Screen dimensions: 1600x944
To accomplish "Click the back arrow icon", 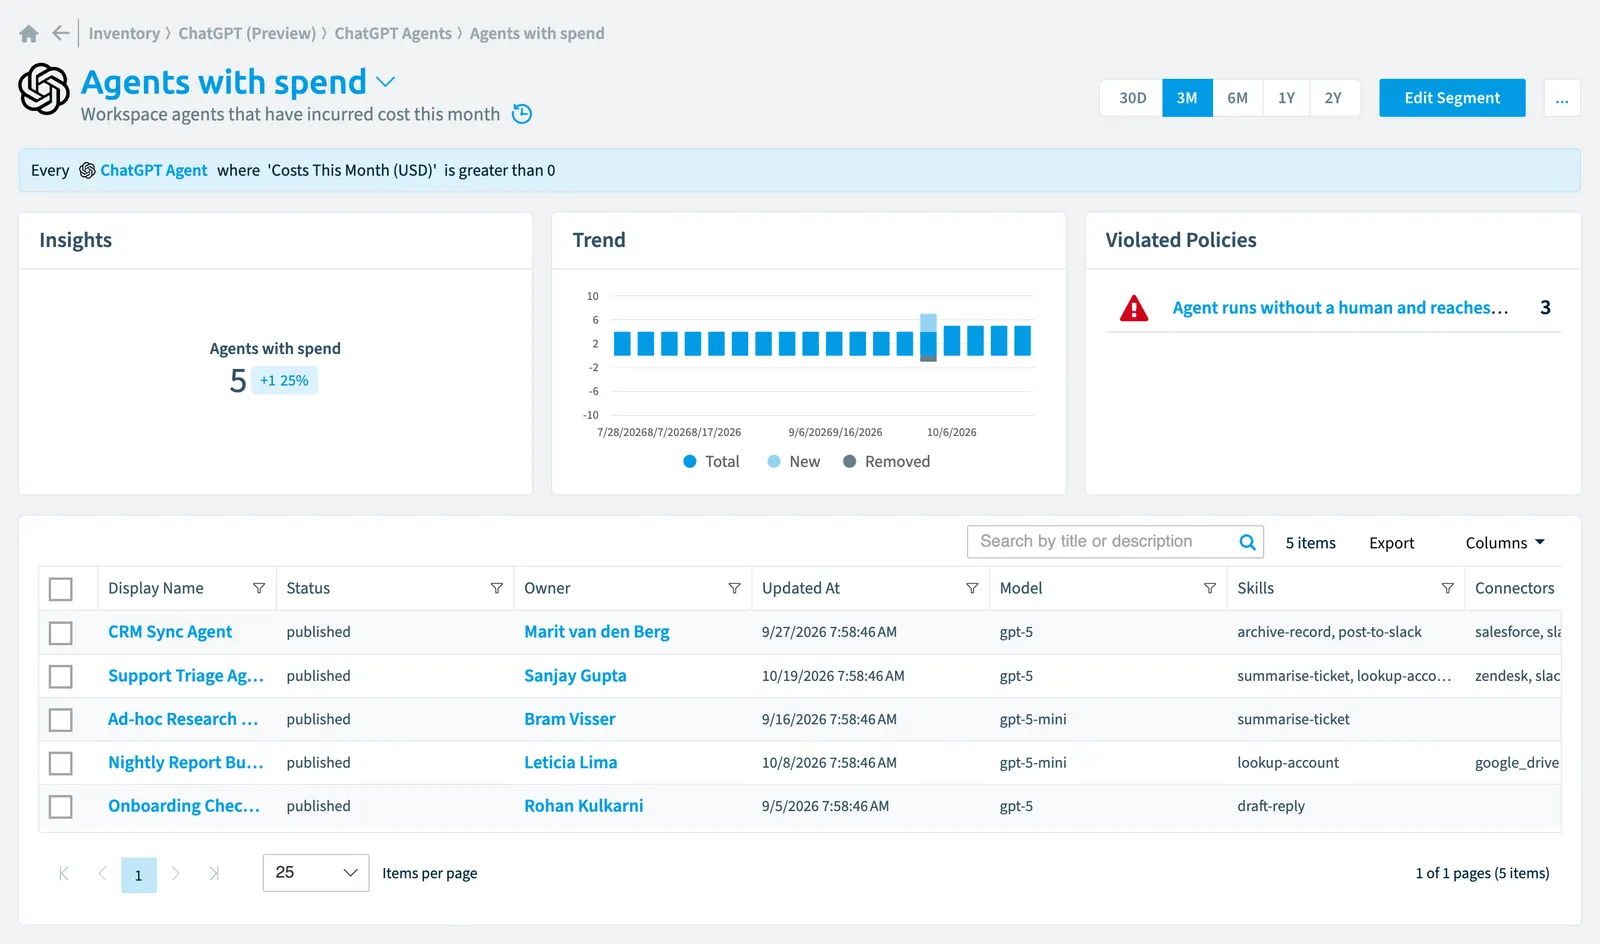I will point(61,33).
